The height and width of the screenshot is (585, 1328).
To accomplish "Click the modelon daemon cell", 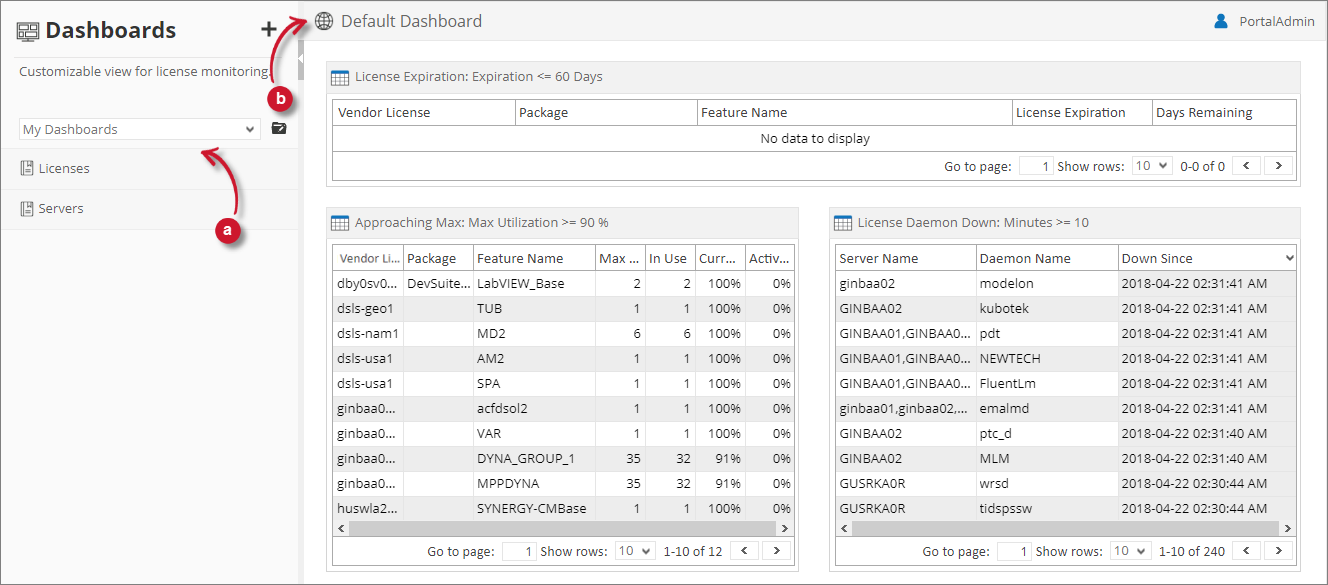I will click(x=1047, y=284).
